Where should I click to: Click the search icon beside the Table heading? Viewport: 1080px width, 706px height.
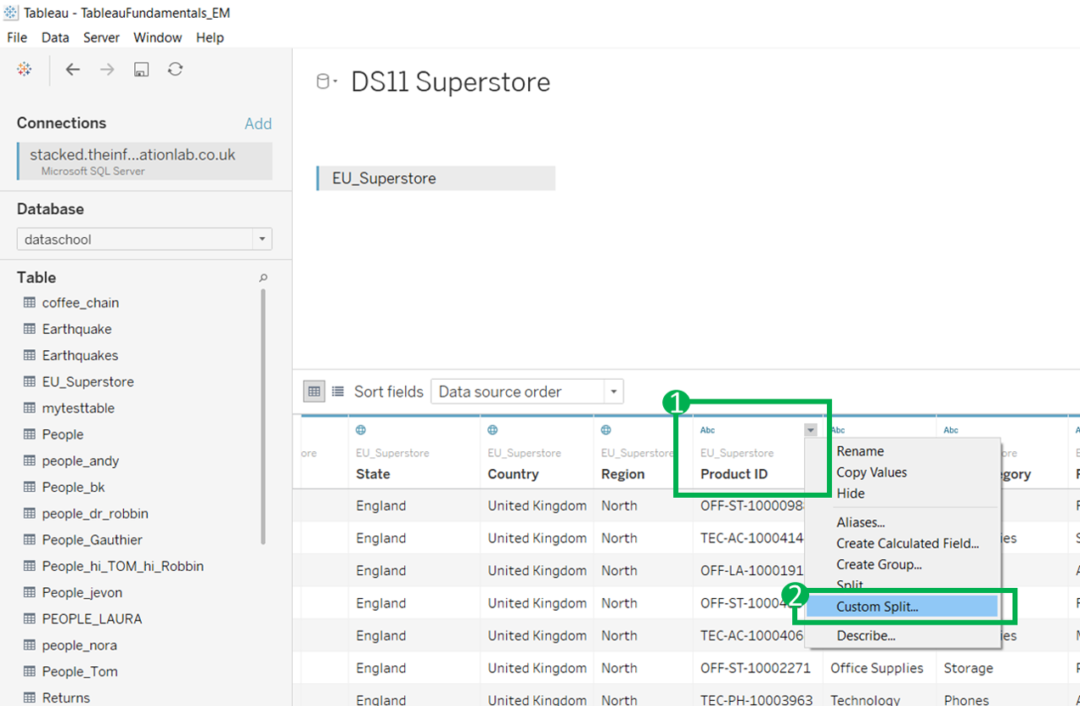click(263, 278)
